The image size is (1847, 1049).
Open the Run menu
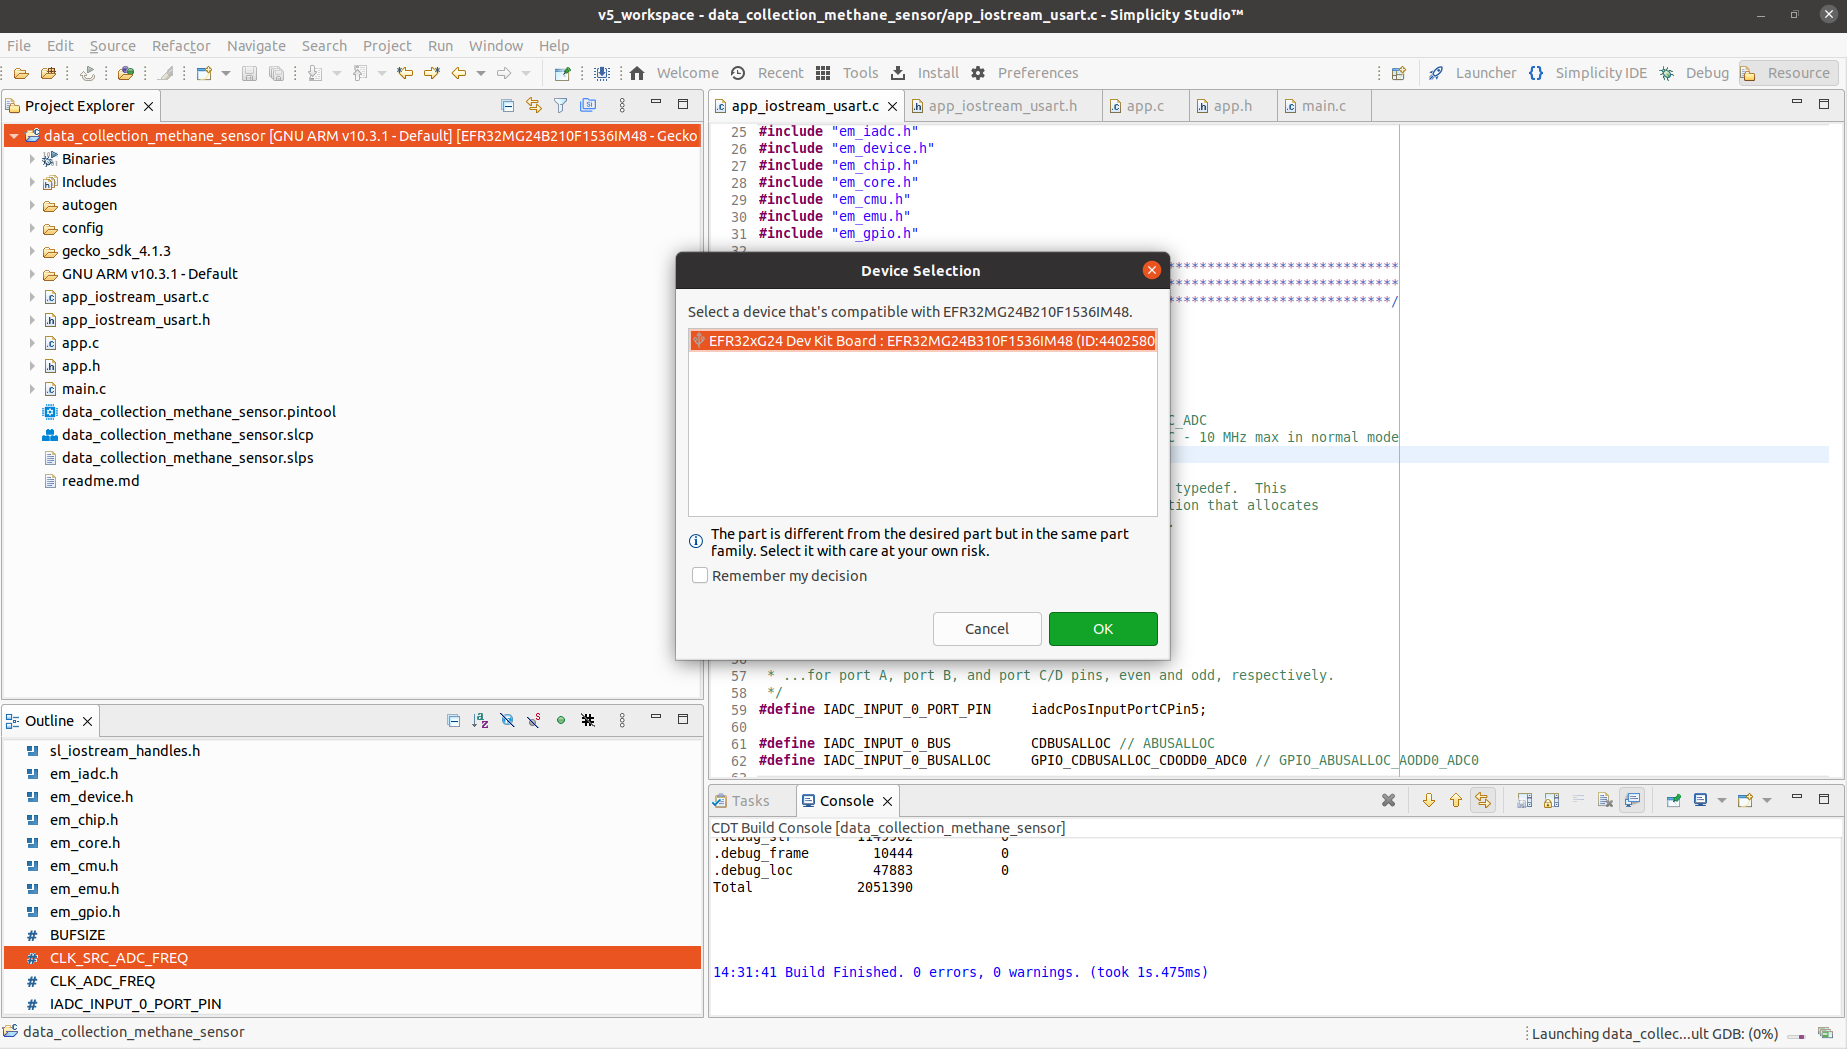click(x=440, y=46)
